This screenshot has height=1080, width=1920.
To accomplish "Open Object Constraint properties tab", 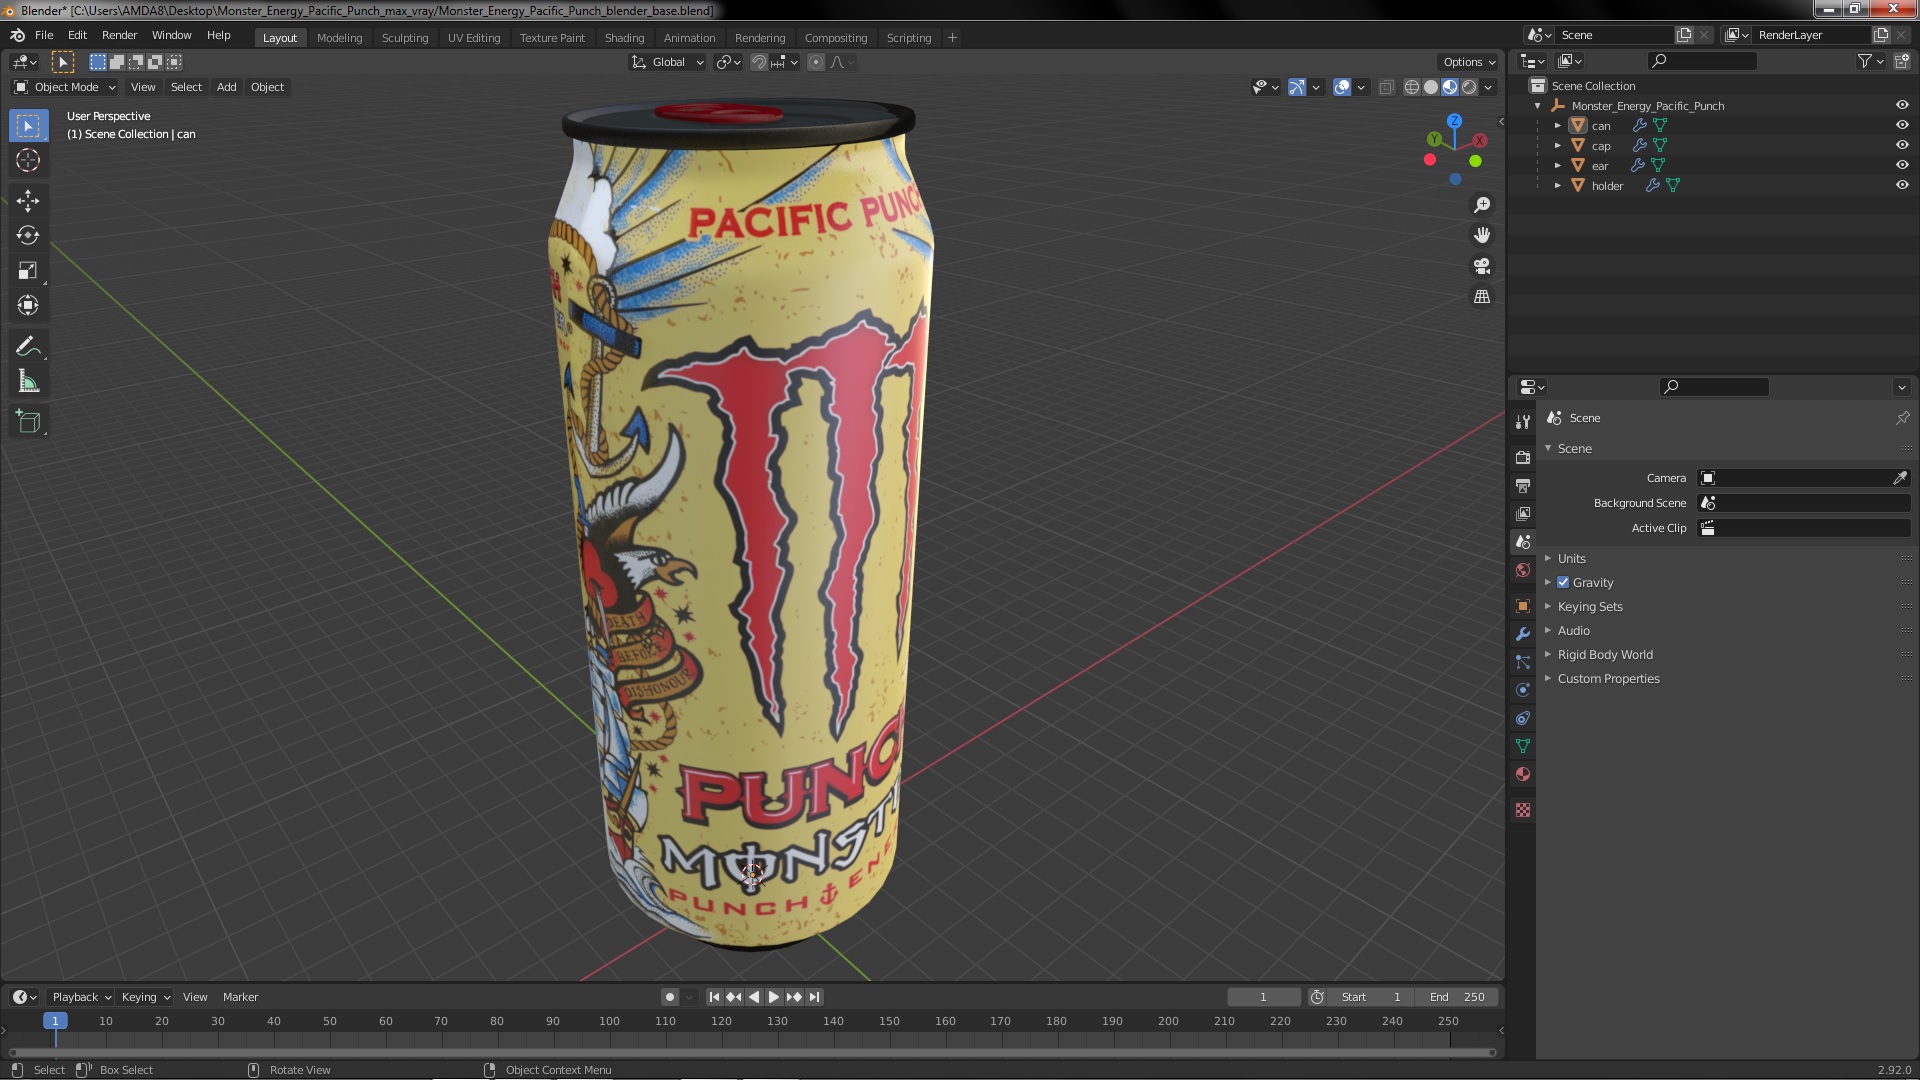I will (x=1523, y=718).
